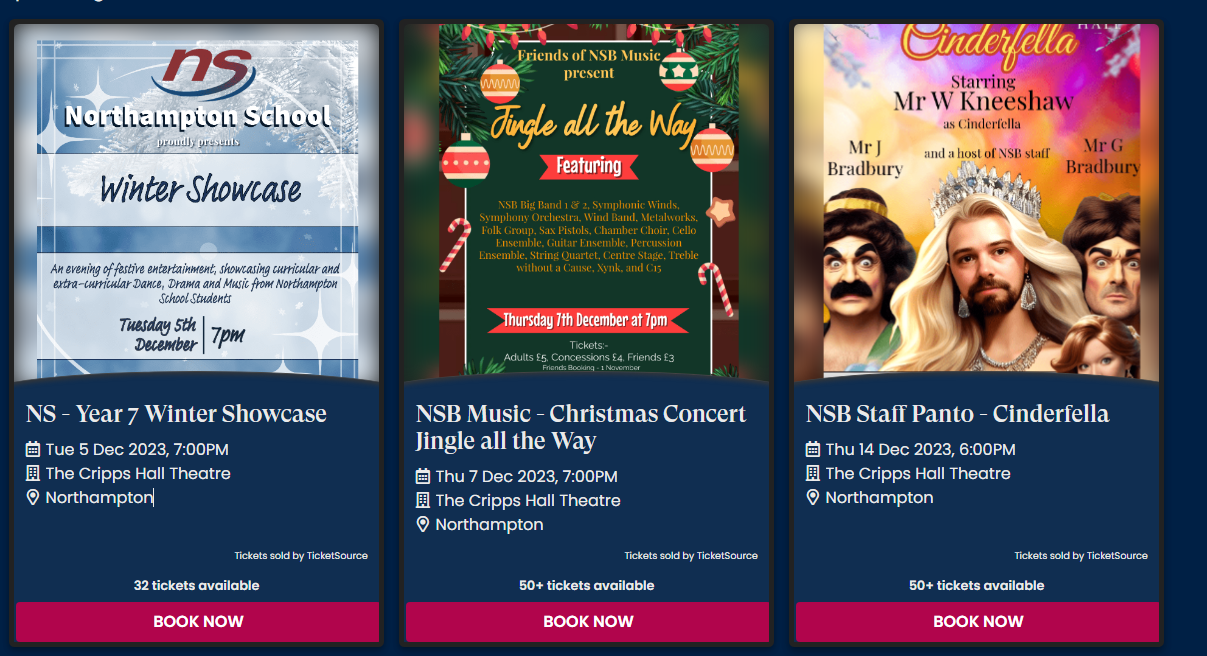
Task: Click building icon beside Winter Showcase venue
Action: click(33, 474)
